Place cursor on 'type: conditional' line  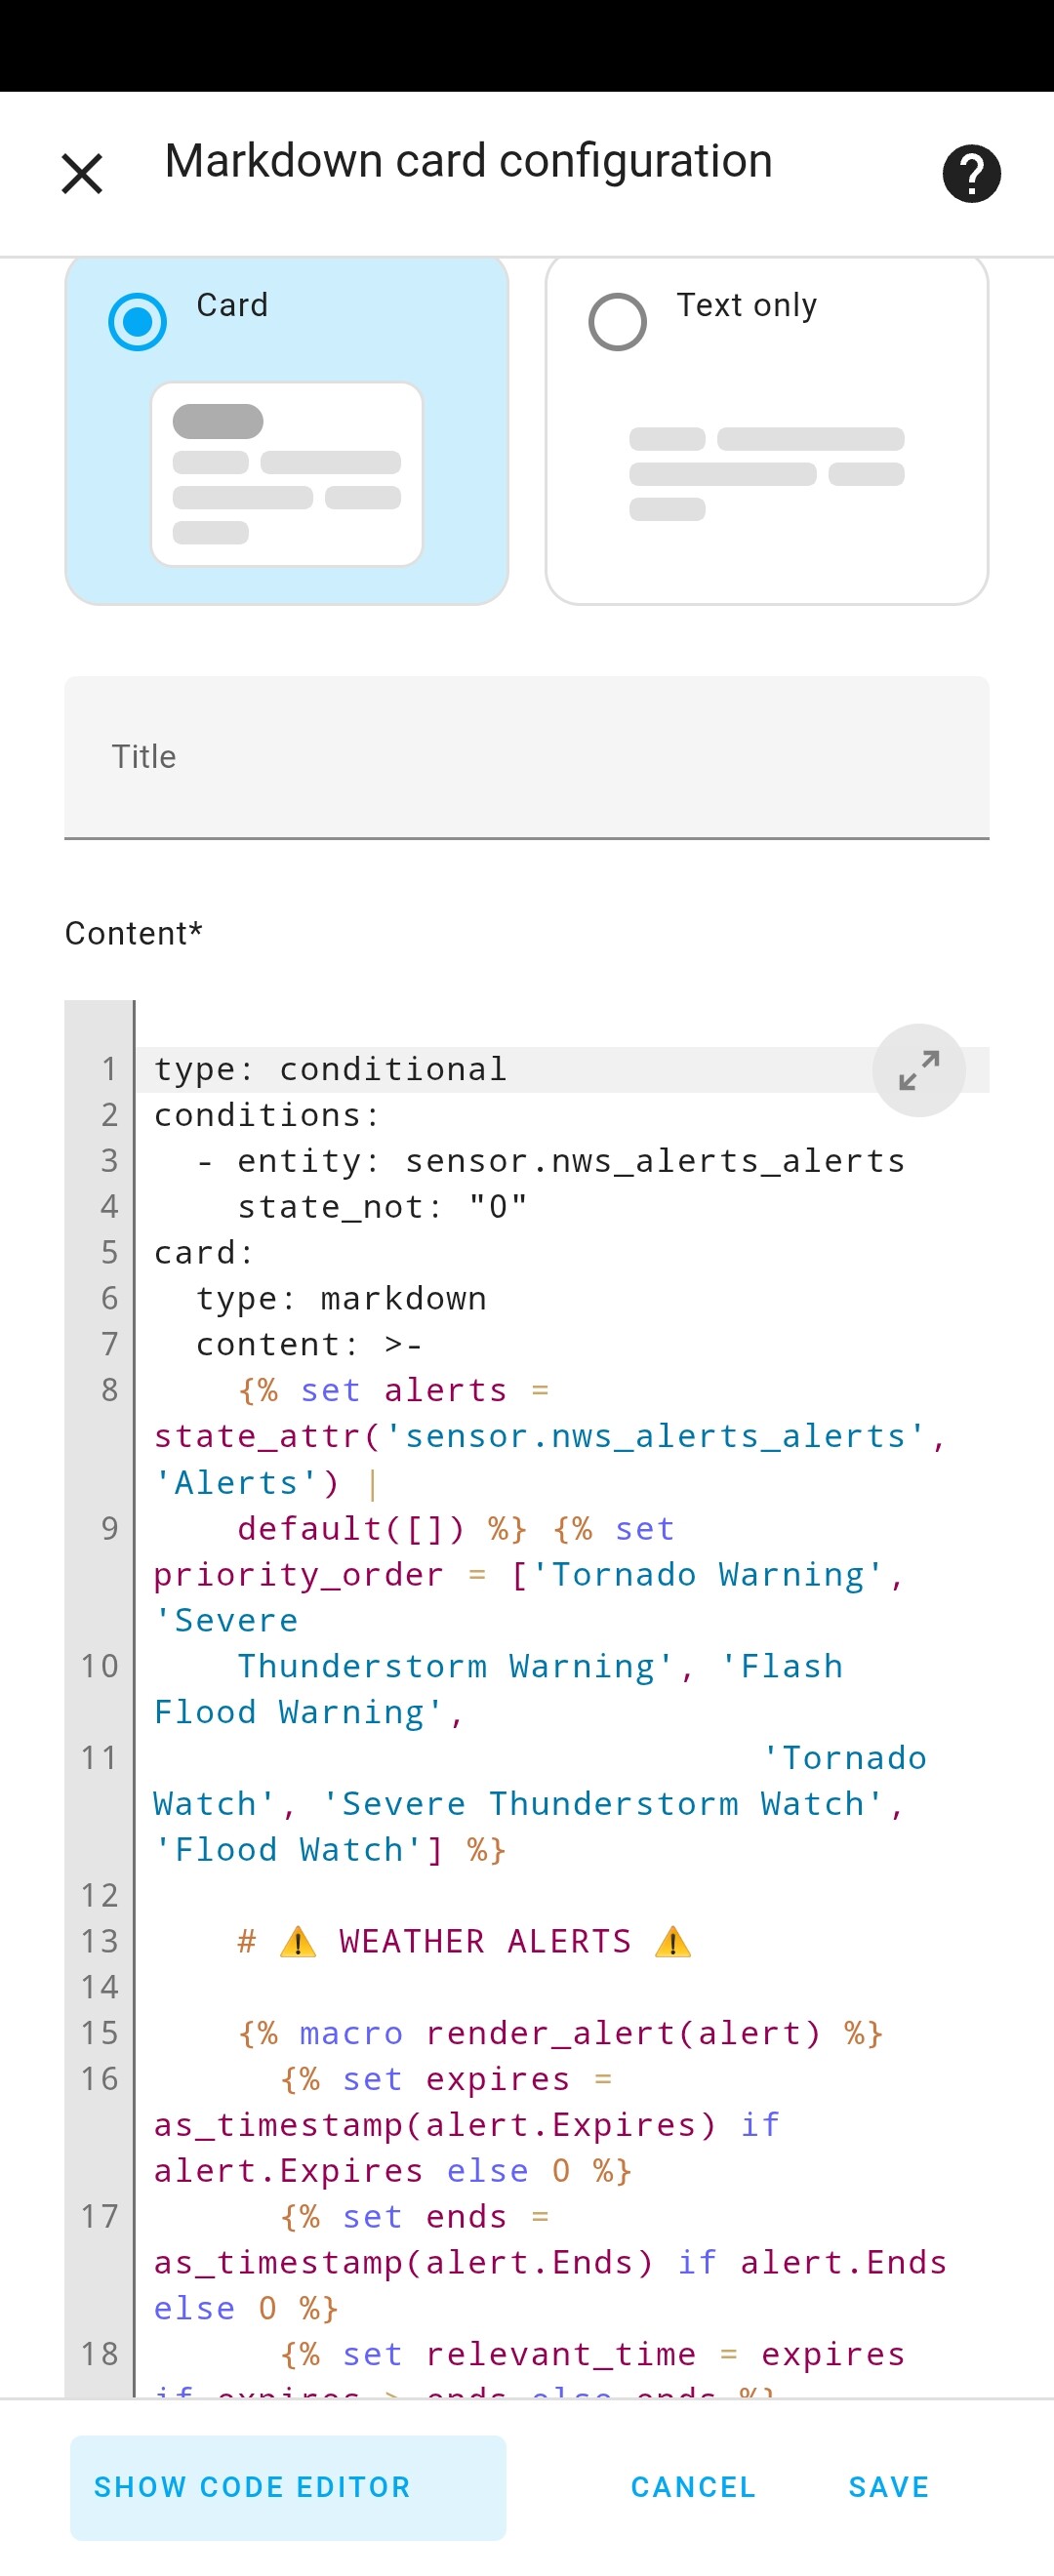330,1069
